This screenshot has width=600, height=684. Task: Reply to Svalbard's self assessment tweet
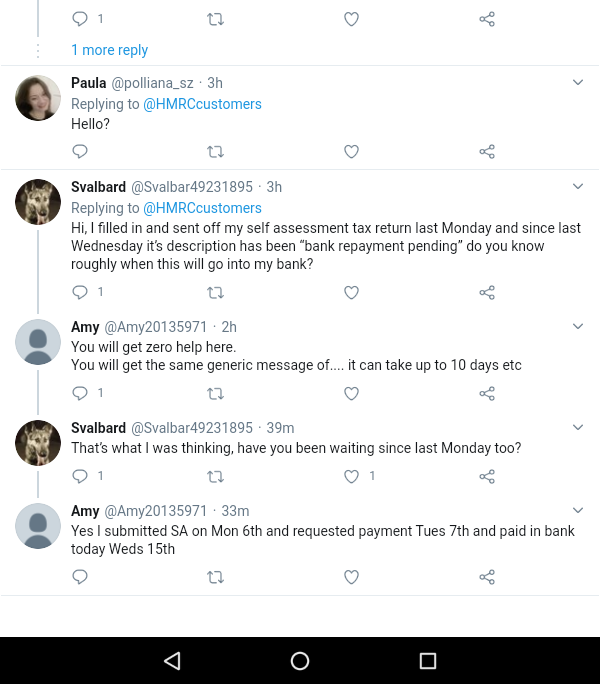click(80, 292)
